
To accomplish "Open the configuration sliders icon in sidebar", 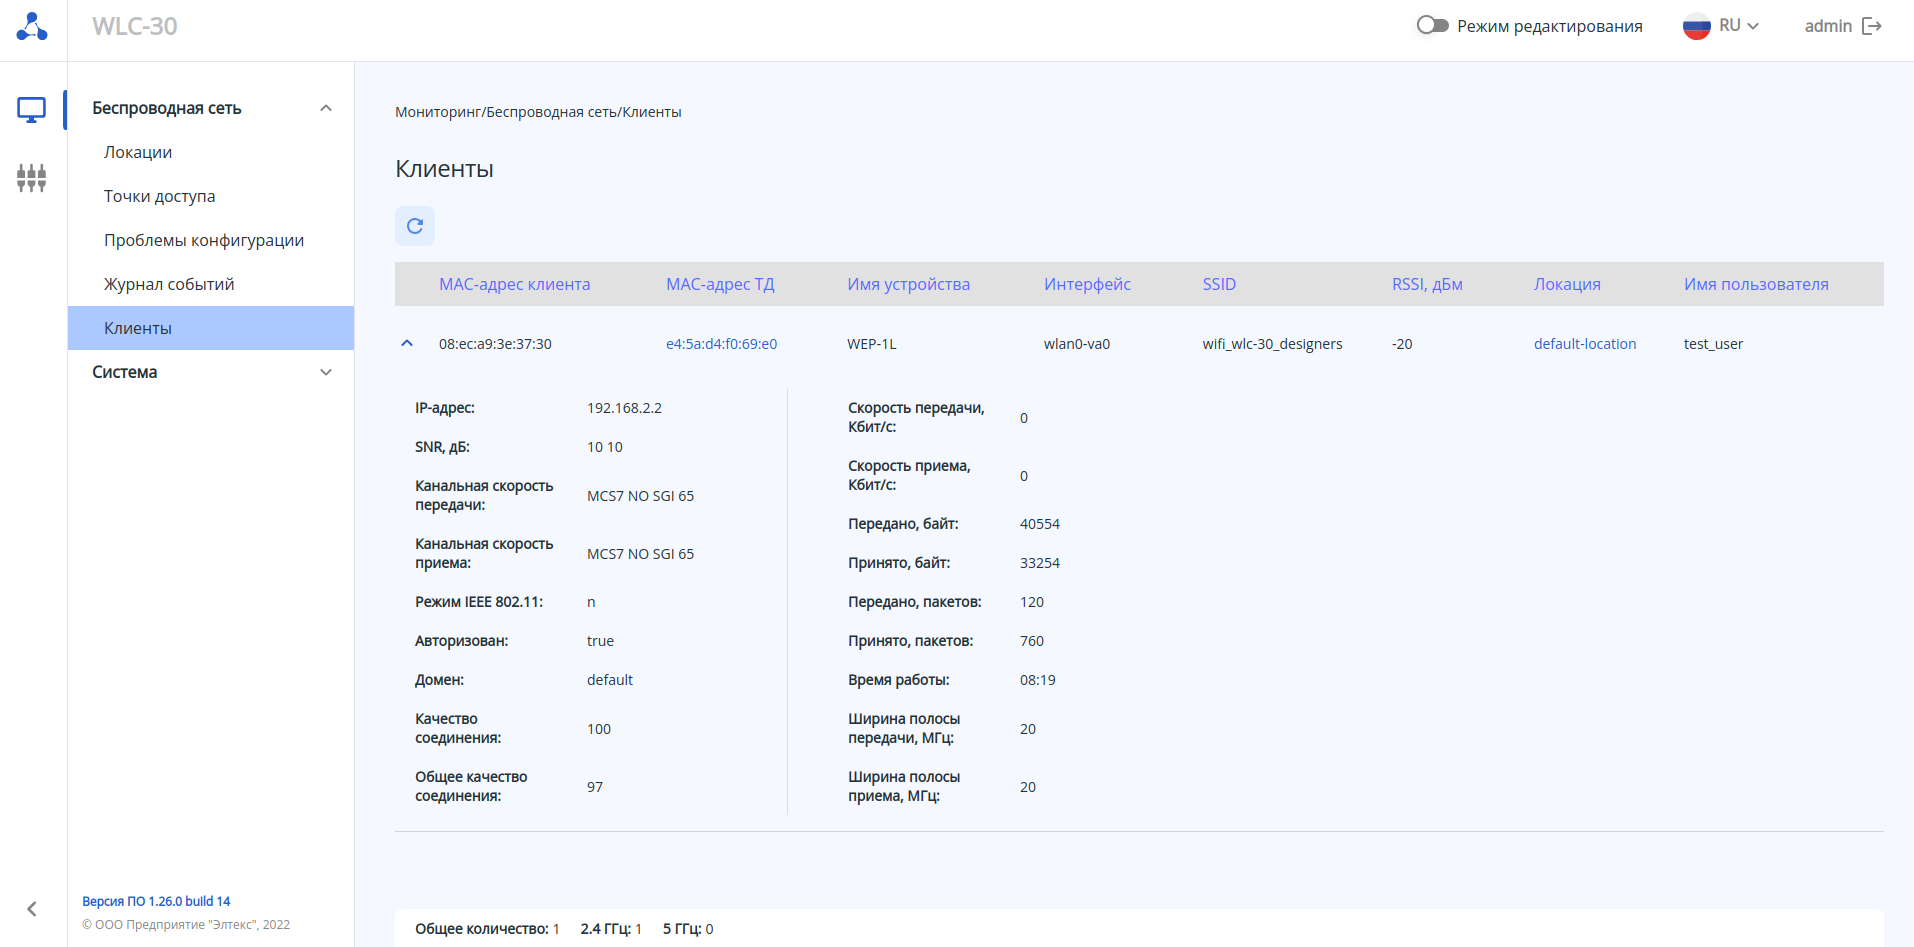I will pos(32,178).
